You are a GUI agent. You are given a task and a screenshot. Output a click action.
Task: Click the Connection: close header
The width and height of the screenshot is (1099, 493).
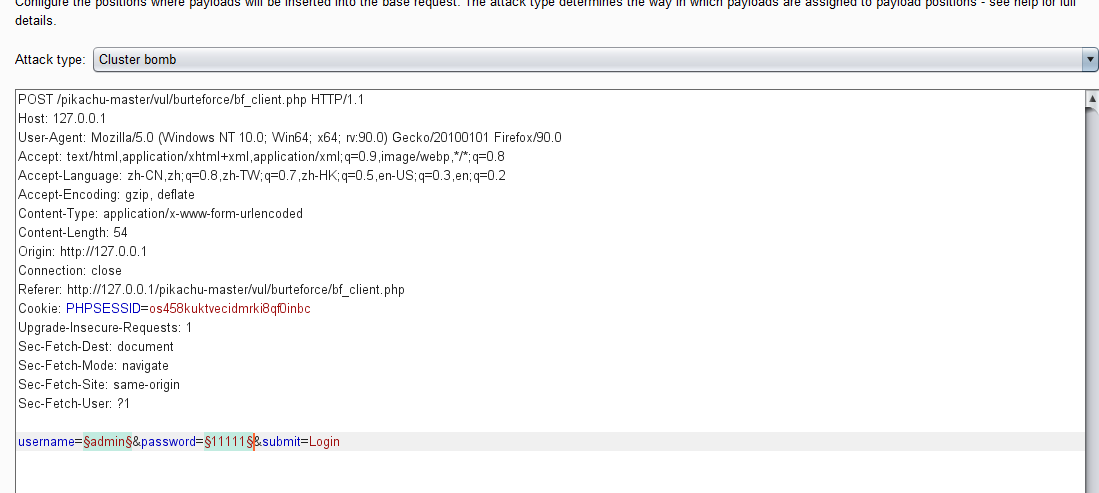click(x=70, y=271)
